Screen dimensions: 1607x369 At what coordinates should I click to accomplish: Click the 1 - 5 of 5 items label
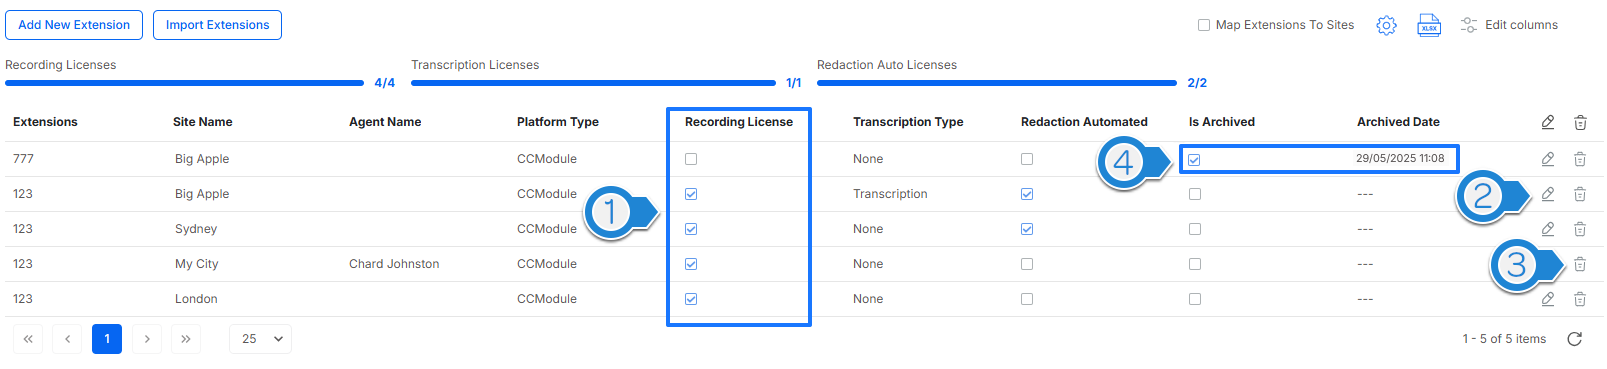pyautogui.click(x=1504, y=339)
